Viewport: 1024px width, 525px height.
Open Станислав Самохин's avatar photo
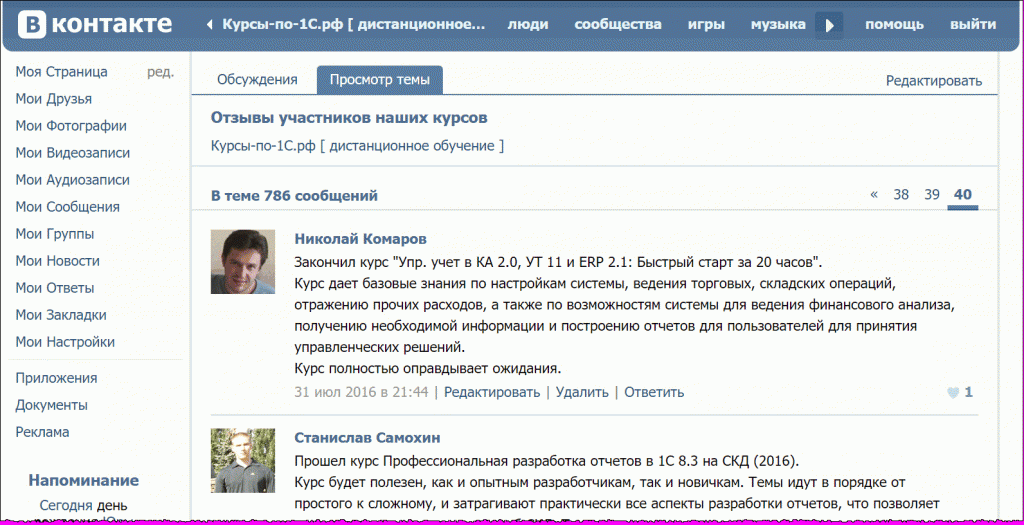pos(243,460)
